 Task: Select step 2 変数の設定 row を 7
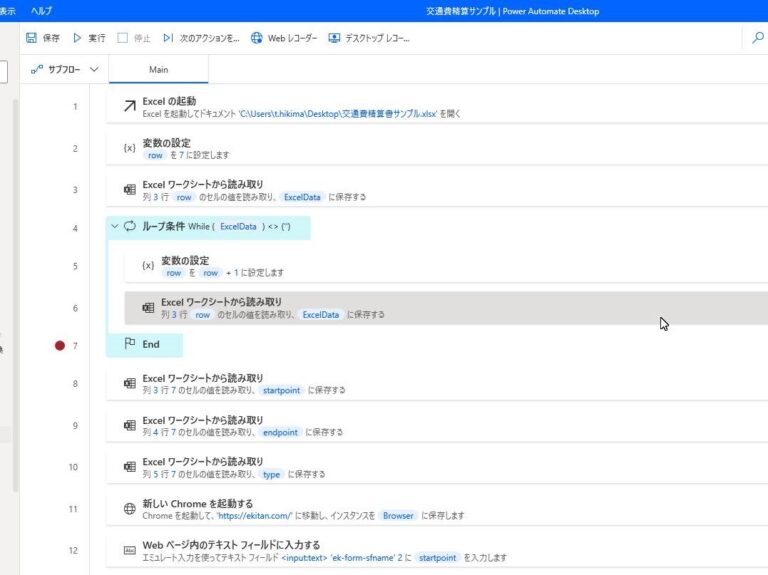pos(437,148)
